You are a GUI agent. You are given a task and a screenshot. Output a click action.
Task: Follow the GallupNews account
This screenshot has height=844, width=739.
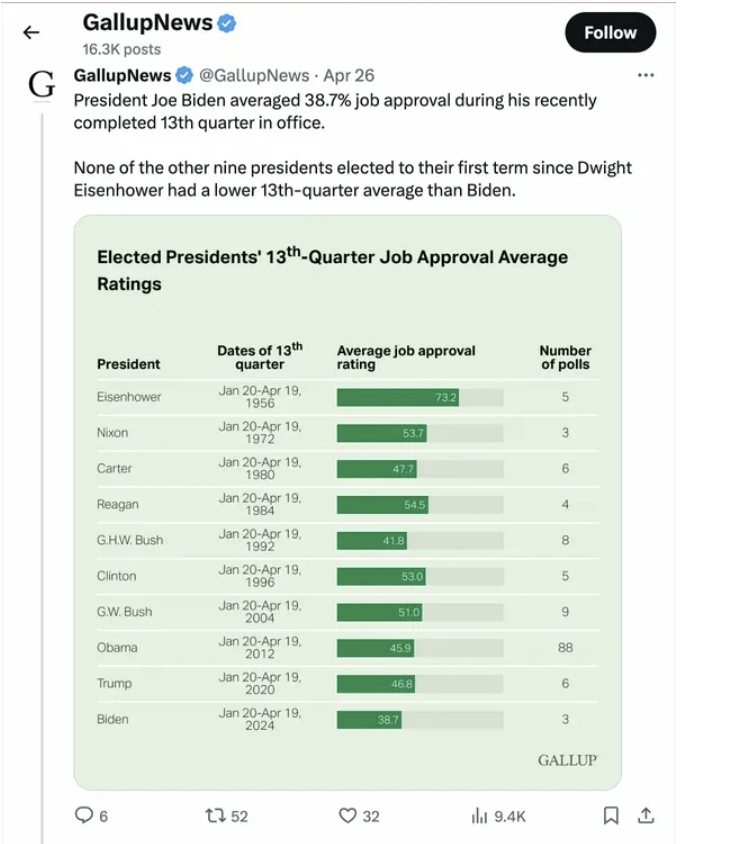click(610, 32)
